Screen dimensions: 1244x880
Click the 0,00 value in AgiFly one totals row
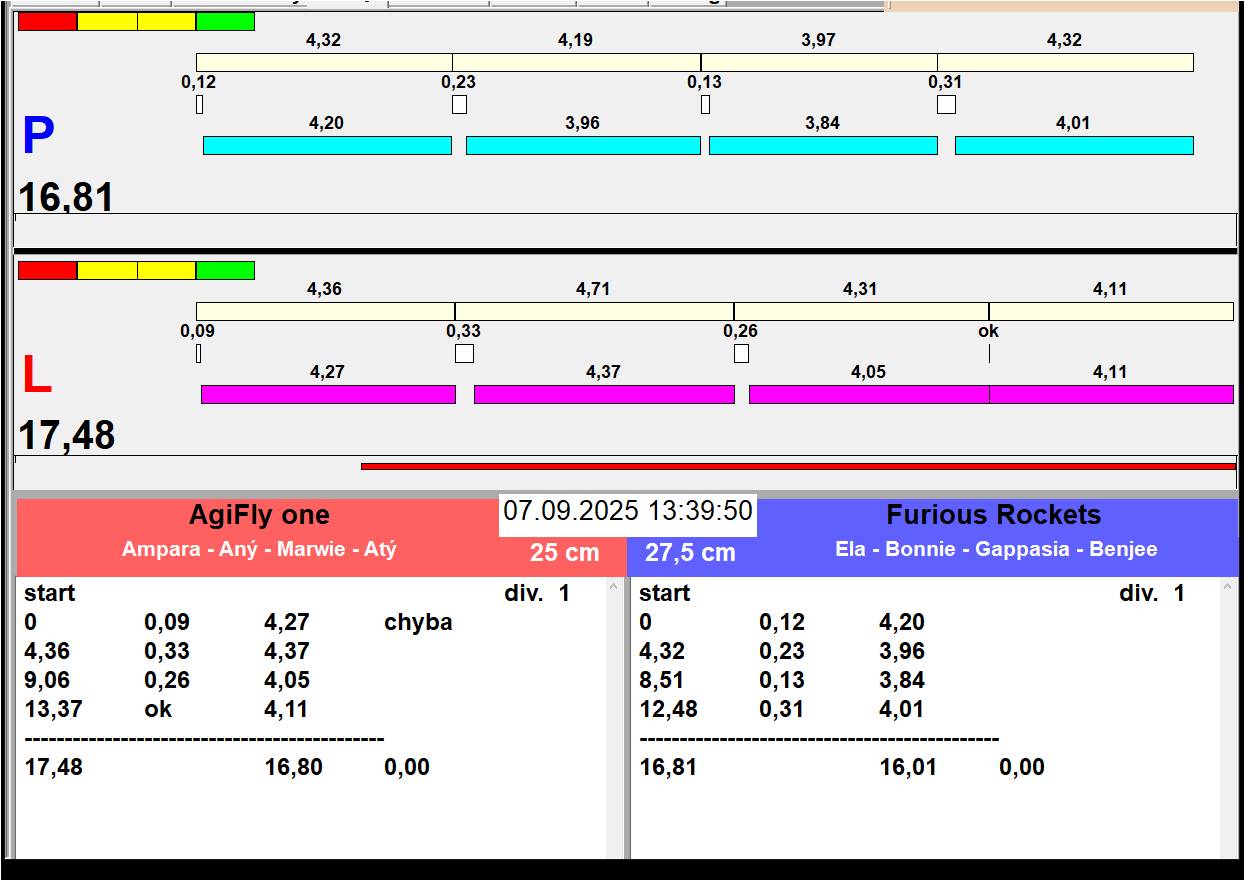point(407,767)
